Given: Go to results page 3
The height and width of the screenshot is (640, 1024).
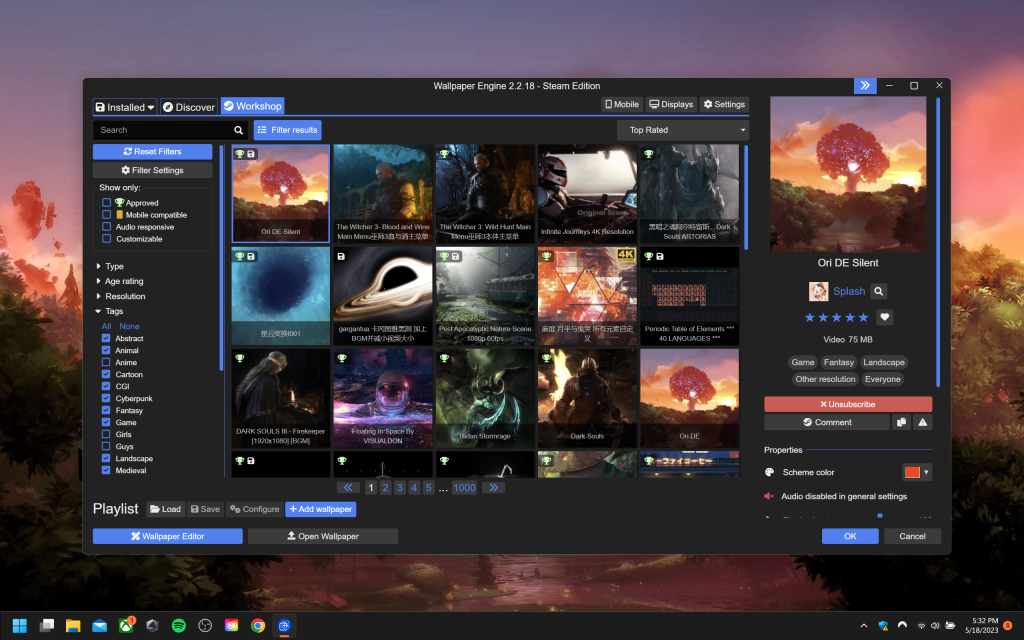Looking at the screenshot, I should [400, 488].
